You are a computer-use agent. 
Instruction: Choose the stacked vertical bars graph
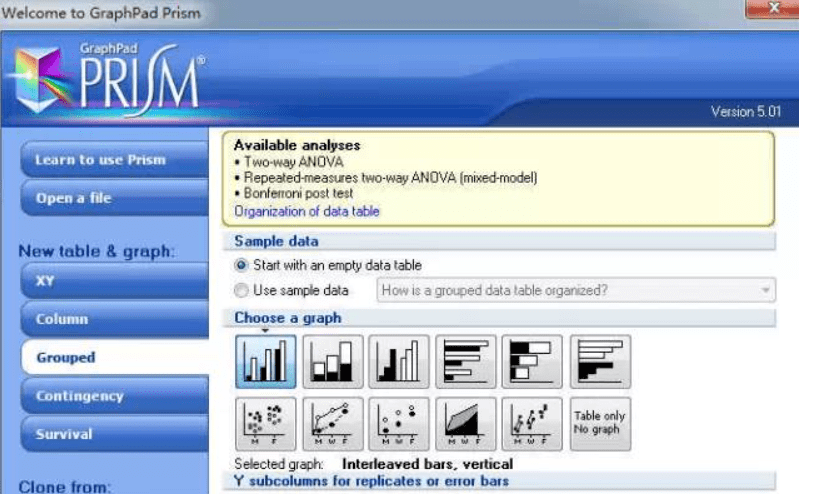click(333, 361)
